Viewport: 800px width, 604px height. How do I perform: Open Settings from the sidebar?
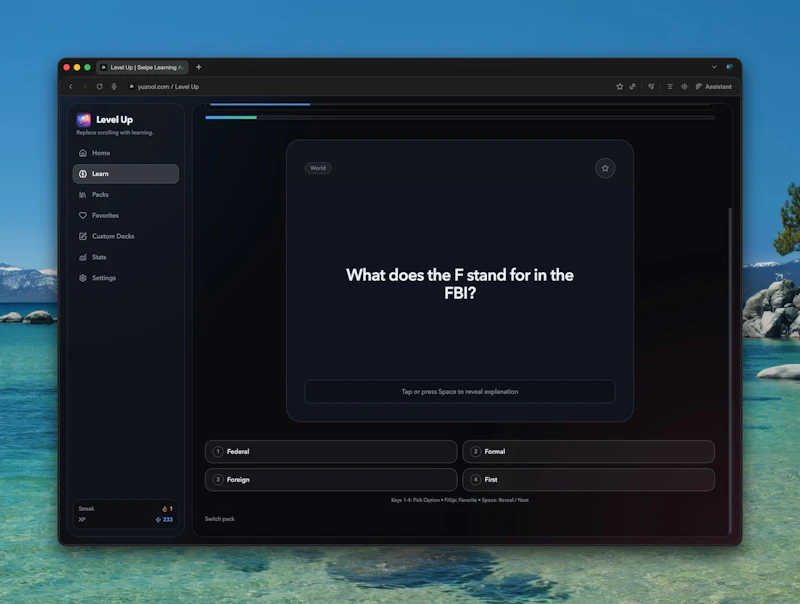click(x=126, y=278)
